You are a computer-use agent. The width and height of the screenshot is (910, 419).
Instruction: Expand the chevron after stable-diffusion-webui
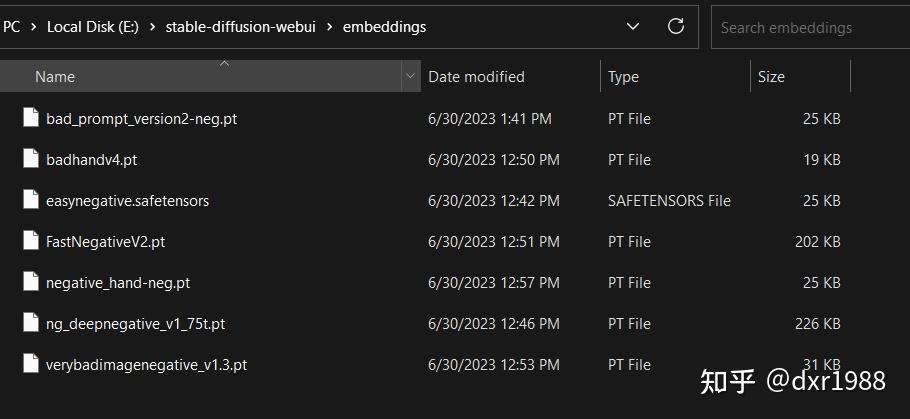point(329,27)
